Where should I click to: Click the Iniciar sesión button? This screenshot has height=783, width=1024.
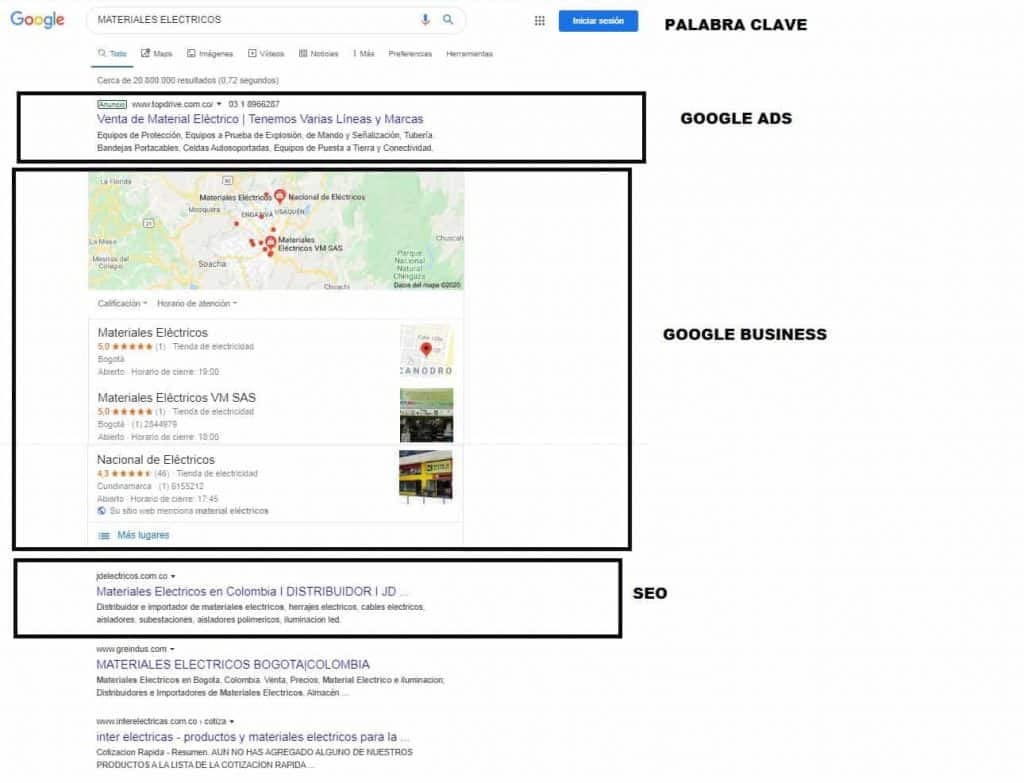click(x=598, y=21)
